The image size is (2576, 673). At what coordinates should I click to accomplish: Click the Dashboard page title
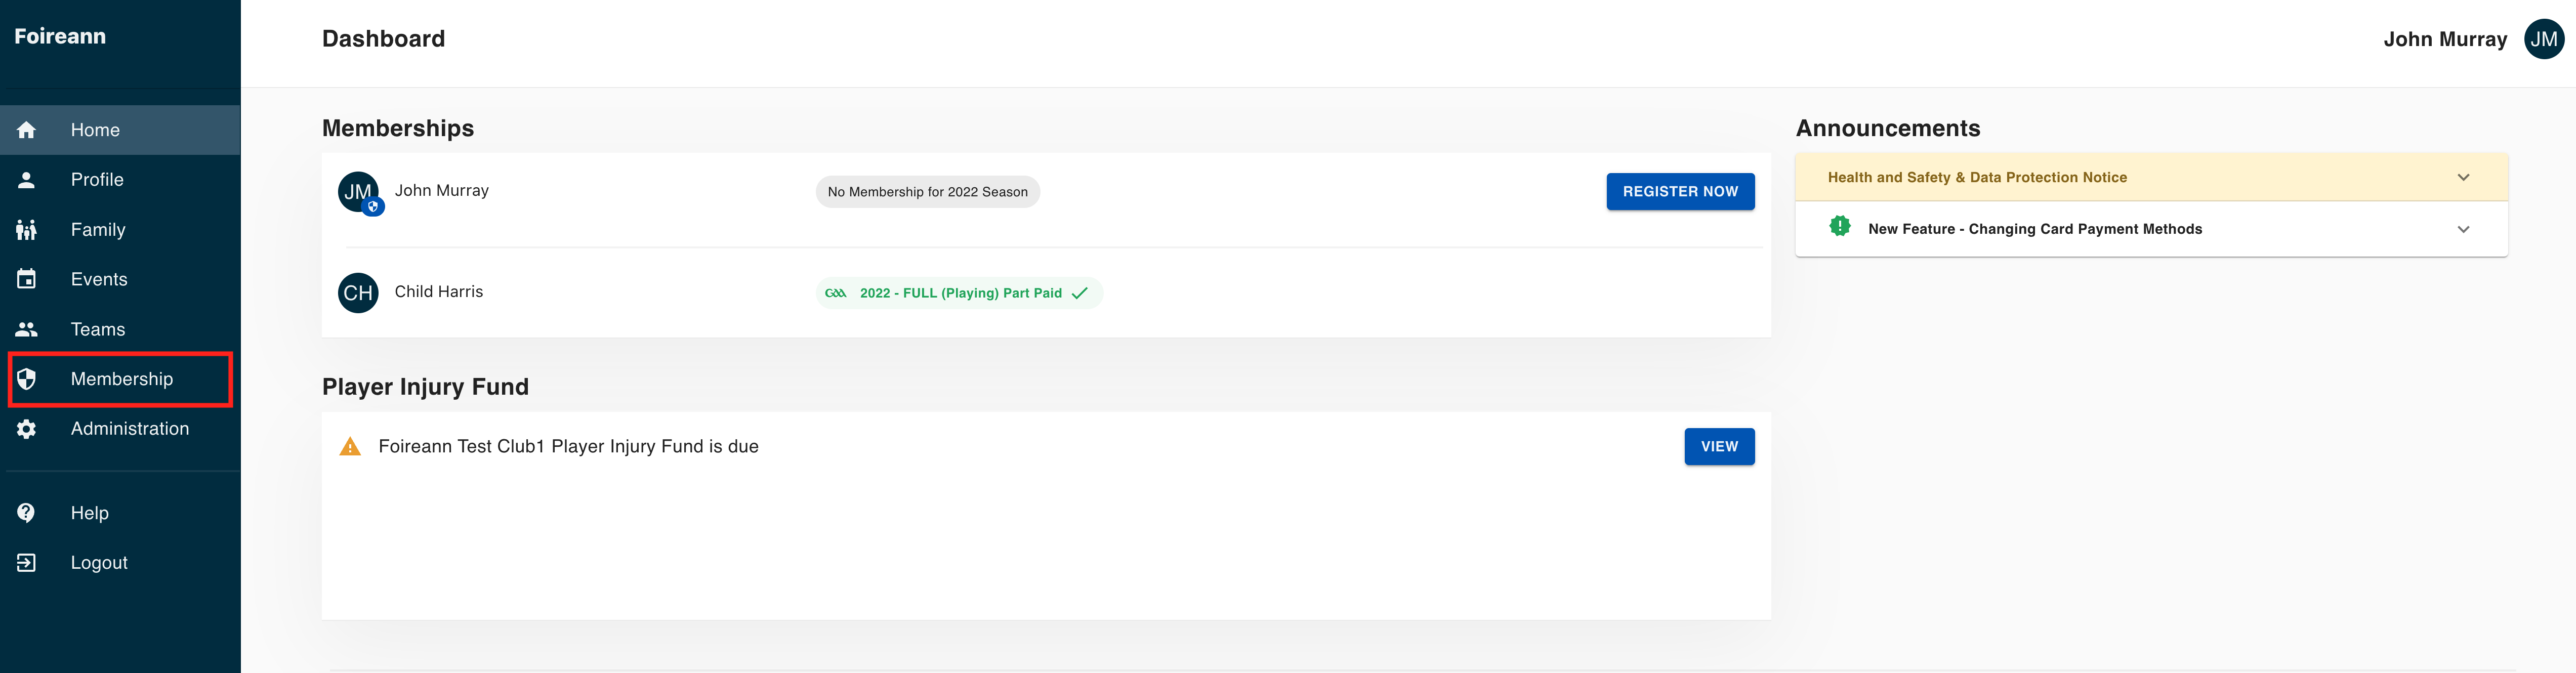point(383,39)
